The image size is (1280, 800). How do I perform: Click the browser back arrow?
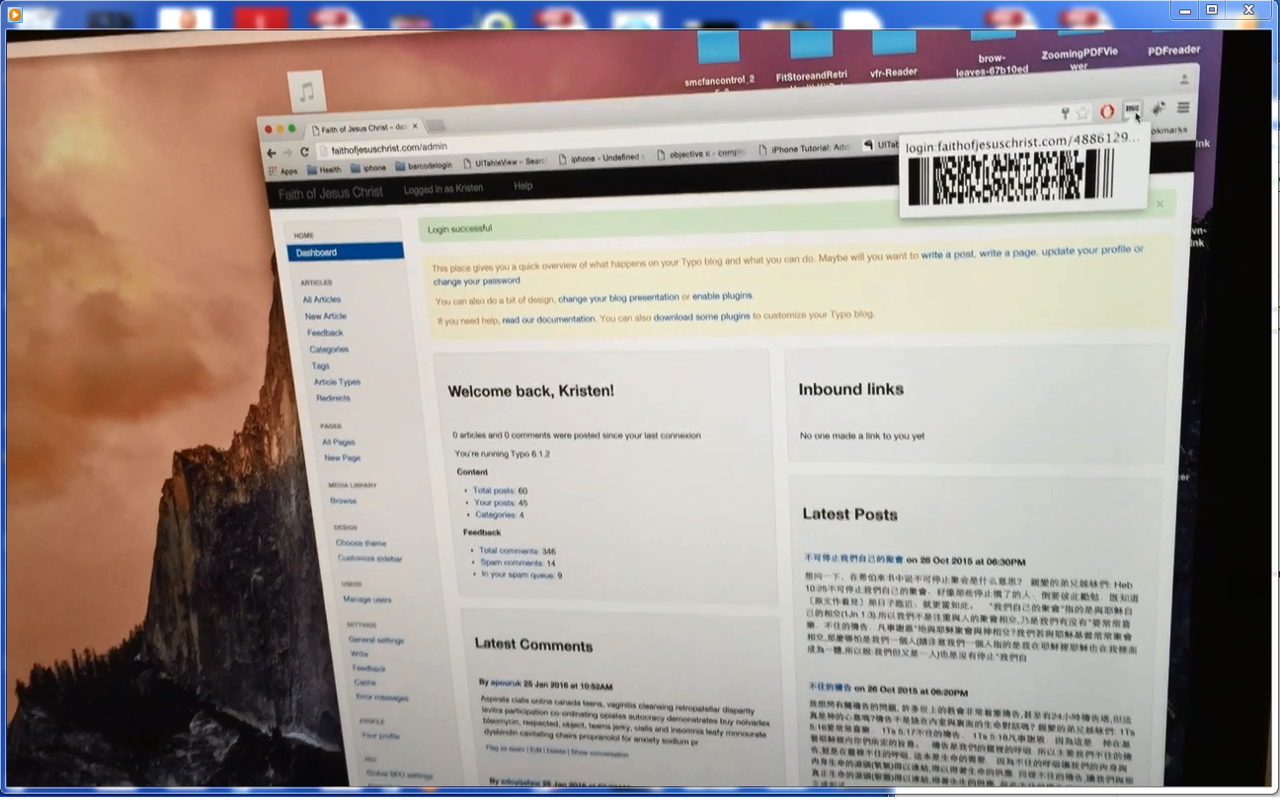point(271,152)
